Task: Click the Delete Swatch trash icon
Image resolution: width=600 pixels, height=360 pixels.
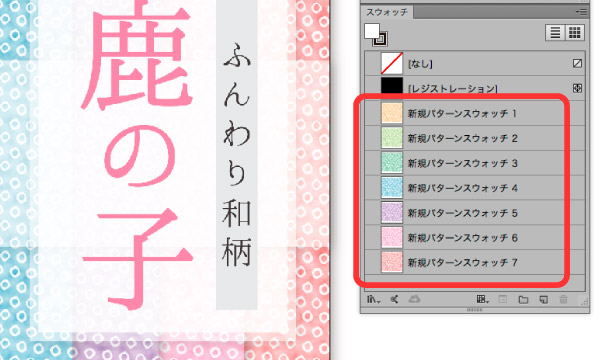Action: point(563,300)
